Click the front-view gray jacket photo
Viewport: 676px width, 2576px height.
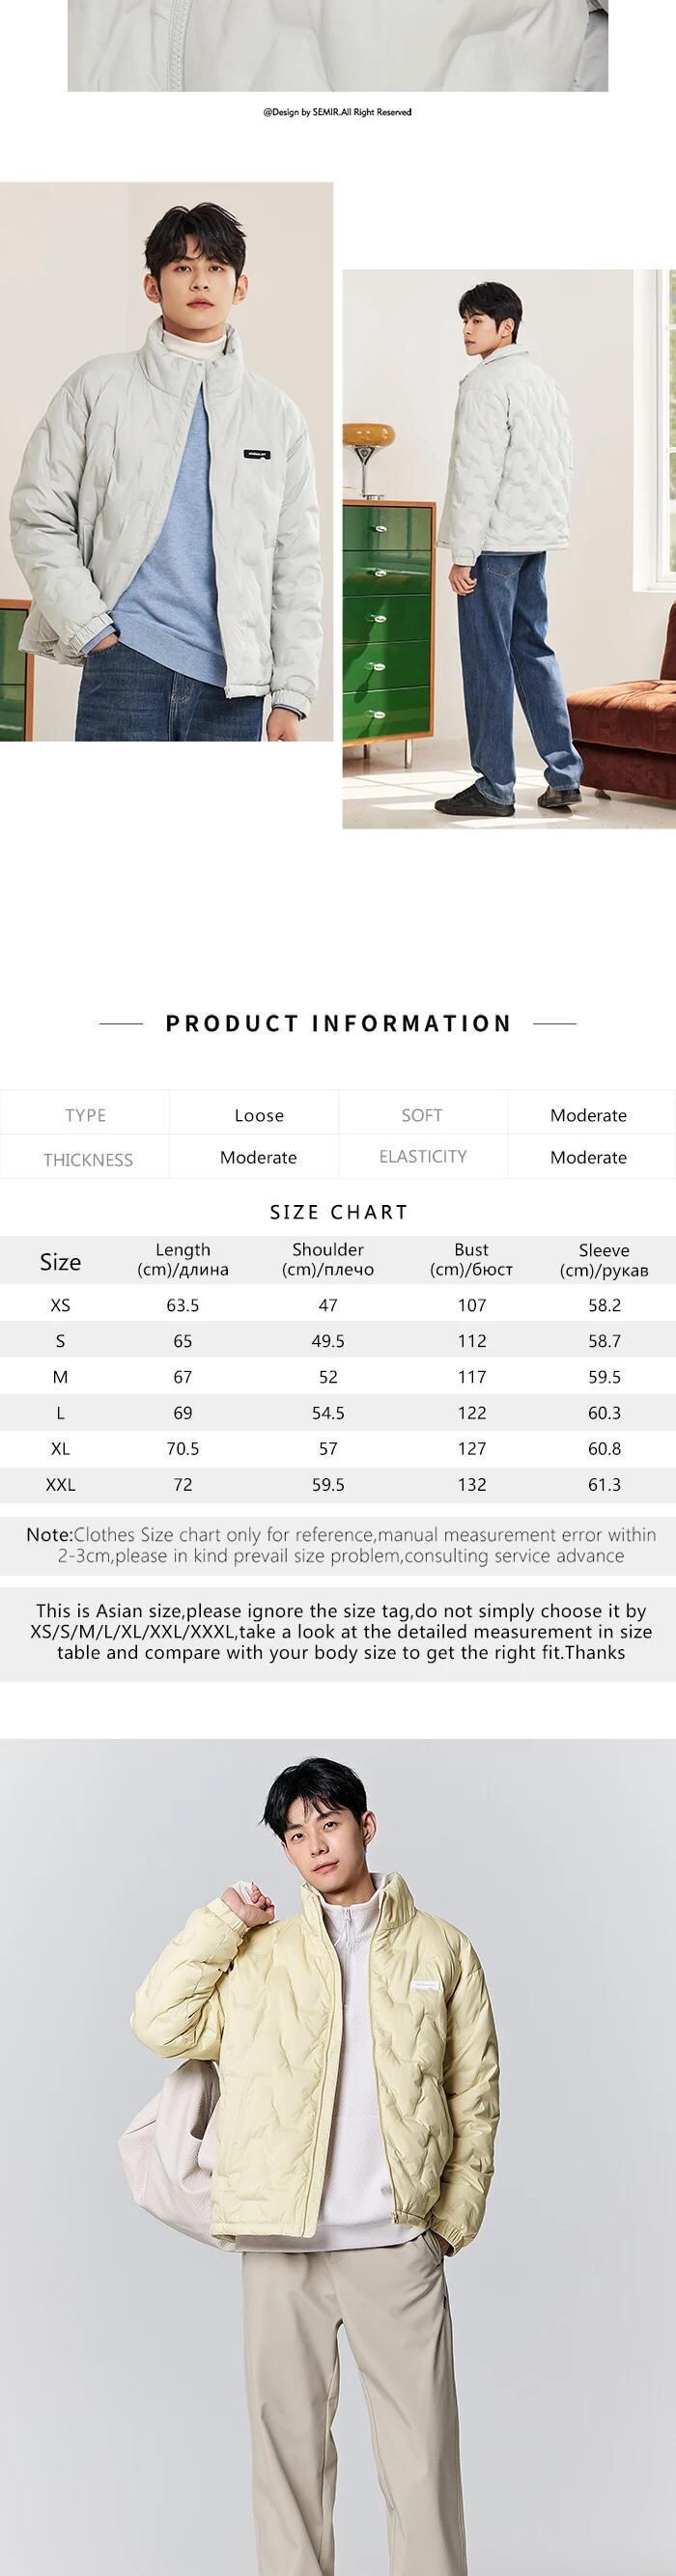(x=166, y=461)
